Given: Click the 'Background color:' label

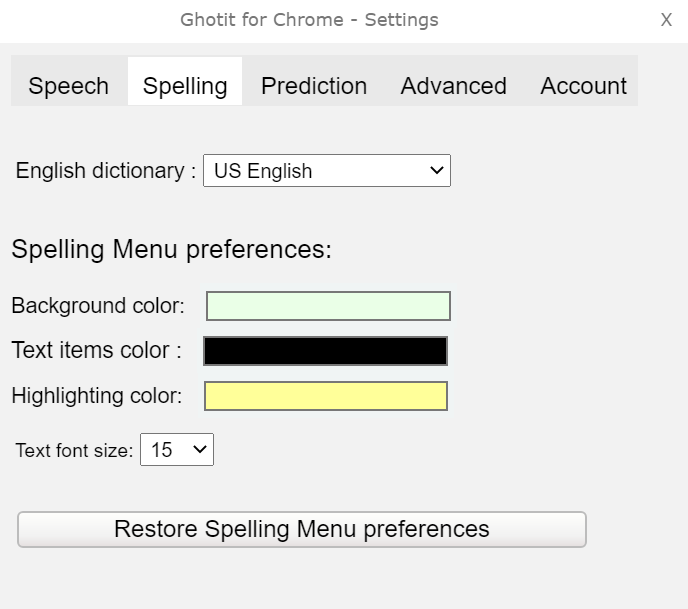Looking at the screenshot, I should (x=98, y=306).
